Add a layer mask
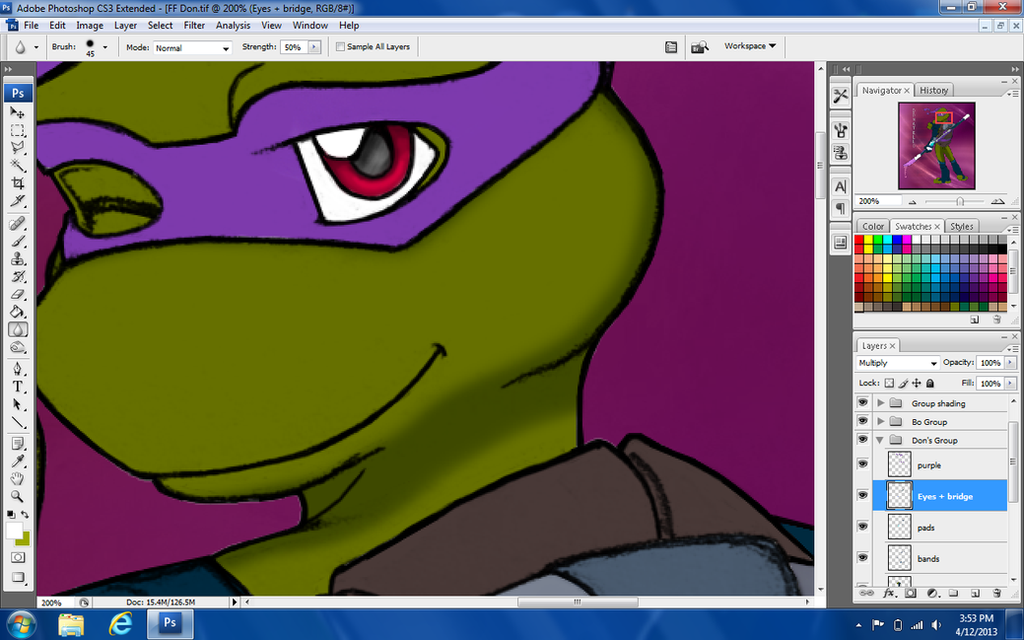This screenshot has height=640, width=1024. 910,593
